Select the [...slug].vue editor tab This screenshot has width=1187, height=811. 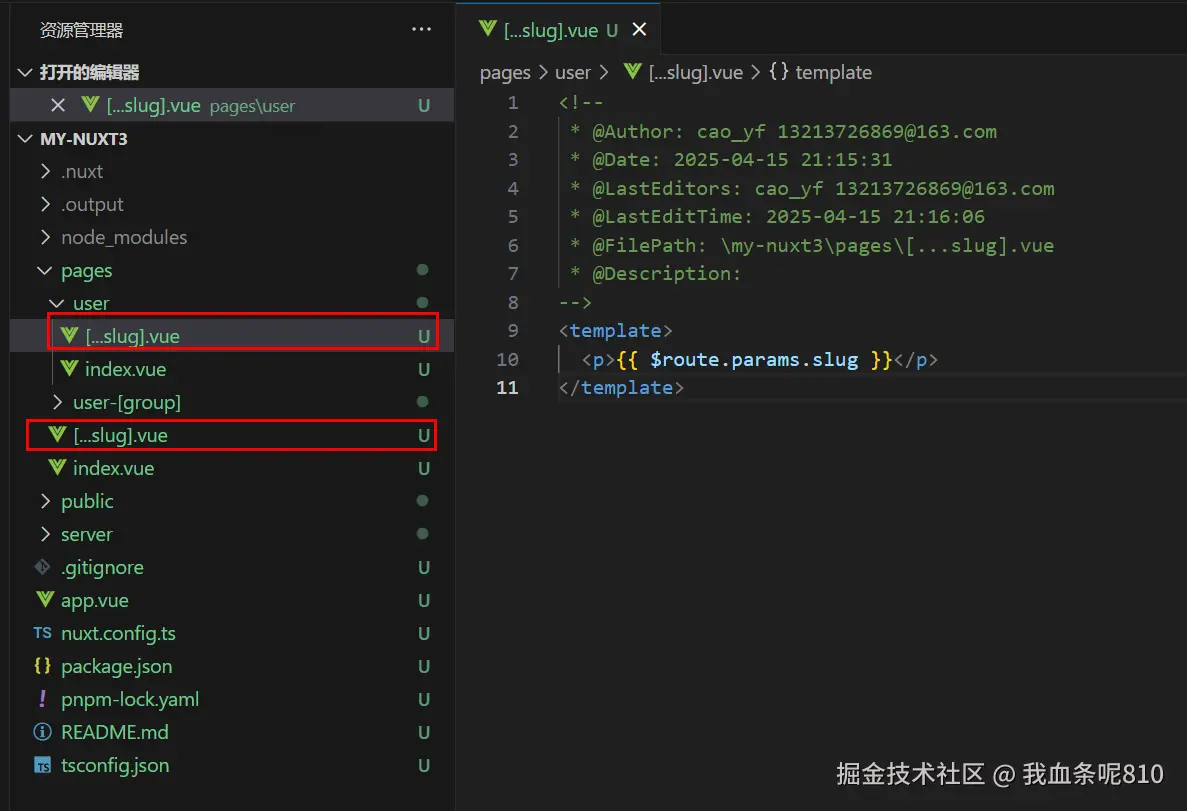click(550, 30)
